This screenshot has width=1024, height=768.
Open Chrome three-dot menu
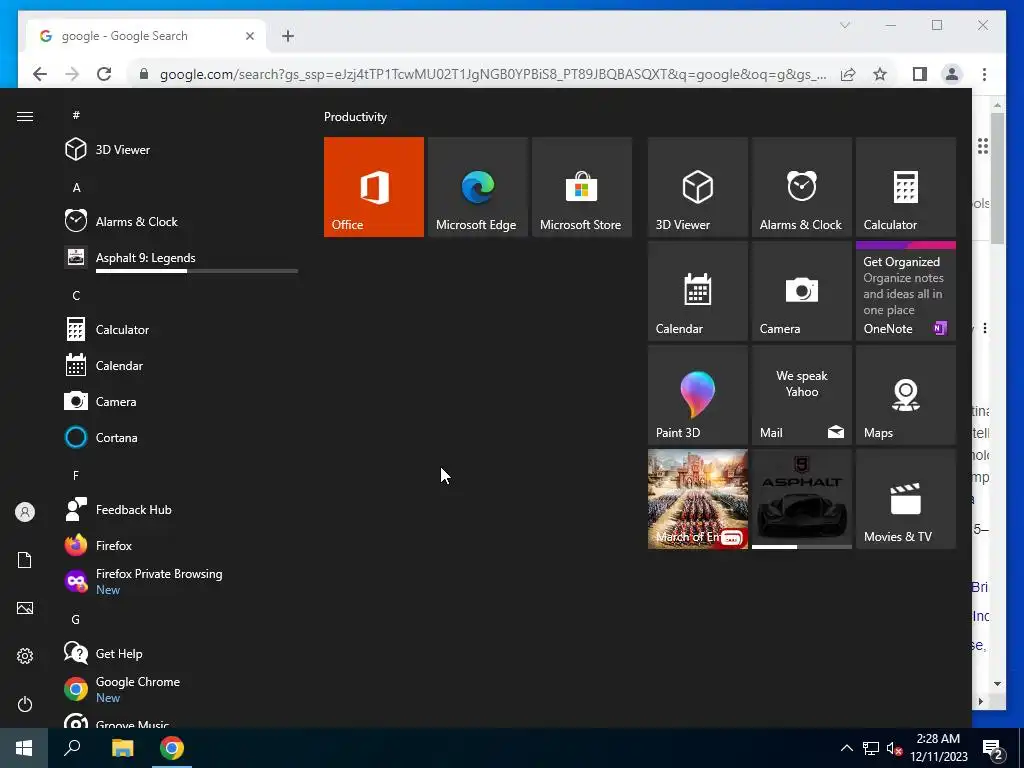point(984,74)
